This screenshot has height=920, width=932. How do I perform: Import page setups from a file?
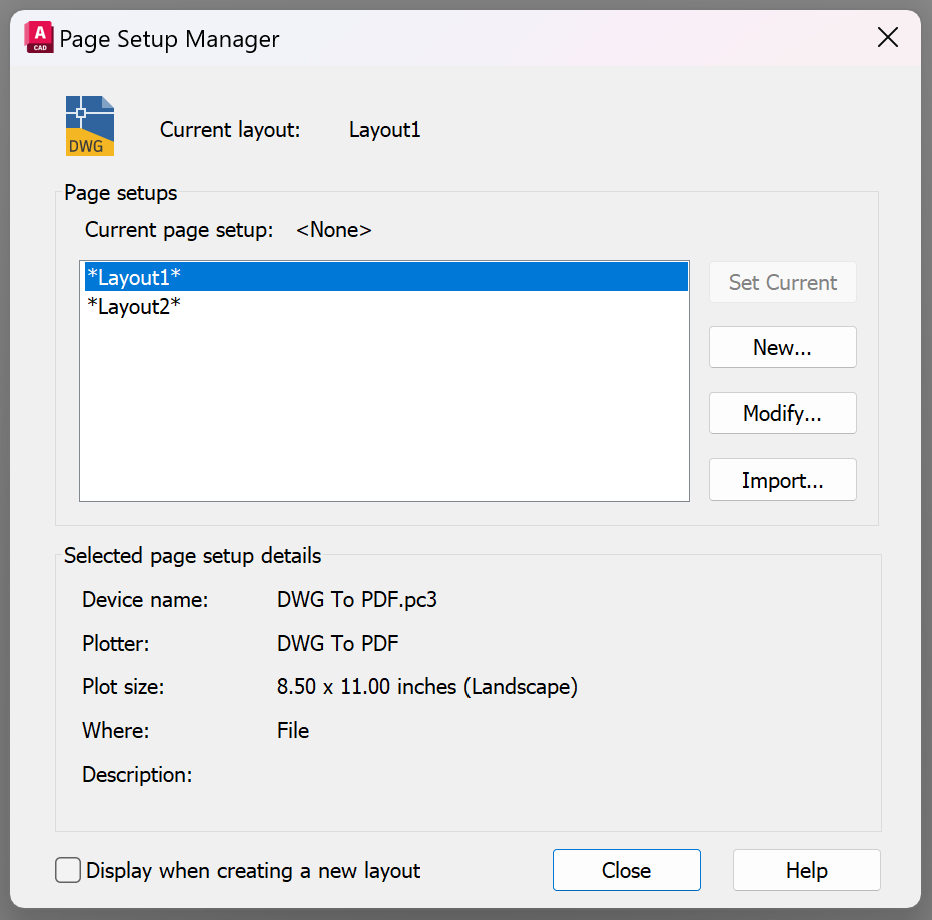click(782, 480)
